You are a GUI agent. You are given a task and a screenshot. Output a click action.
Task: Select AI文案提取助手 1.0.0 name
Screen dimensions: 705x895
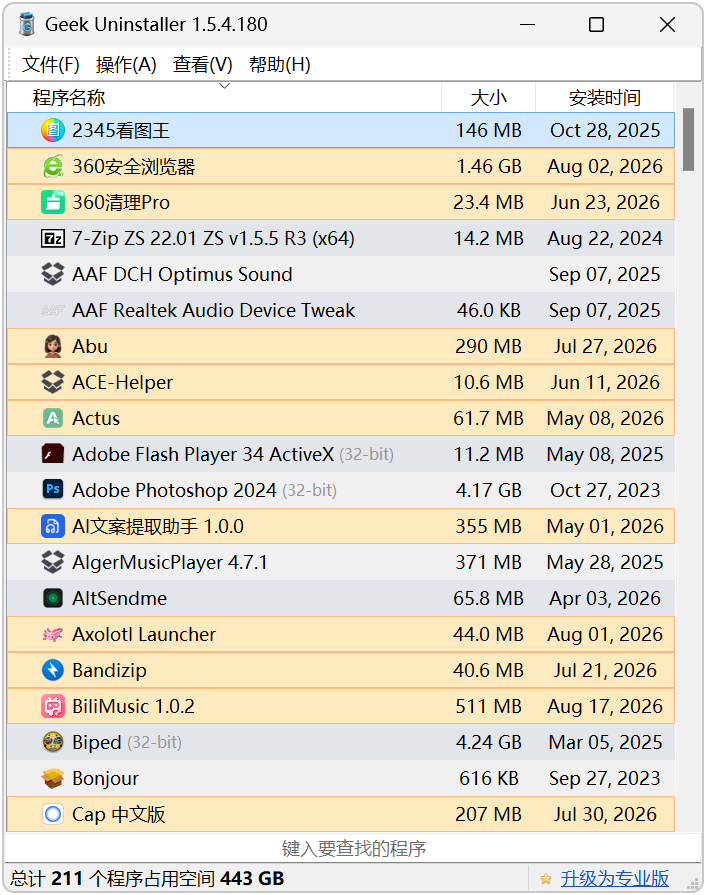pyautogui.click(x=158, y=526)
